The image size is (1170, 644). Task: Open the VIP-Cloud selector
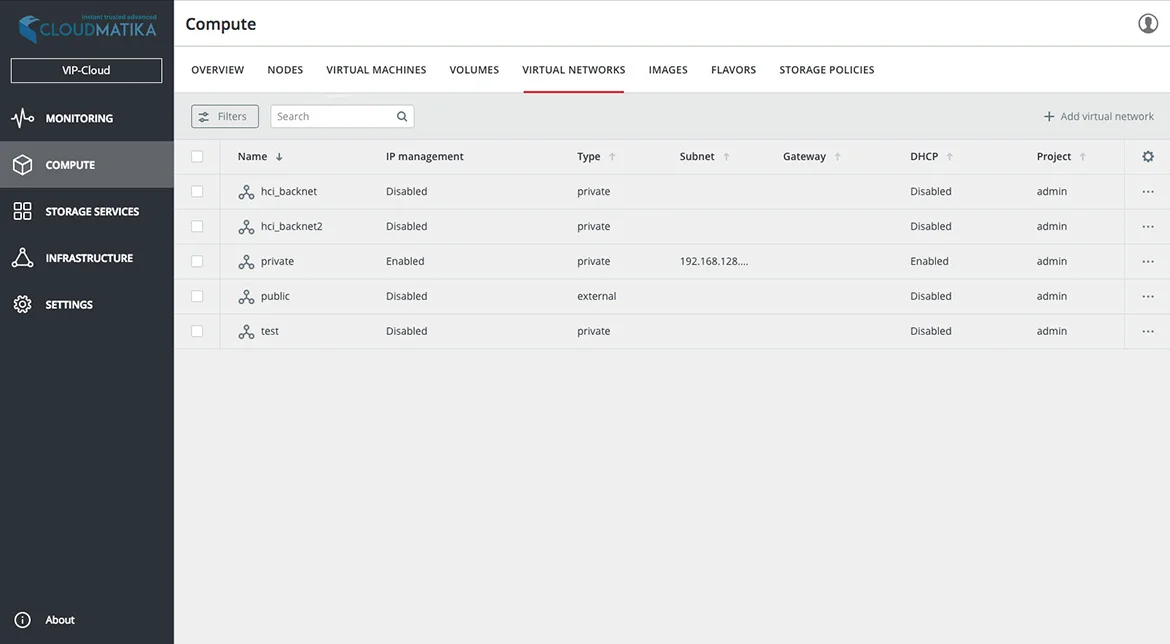(x=86, y=70)
